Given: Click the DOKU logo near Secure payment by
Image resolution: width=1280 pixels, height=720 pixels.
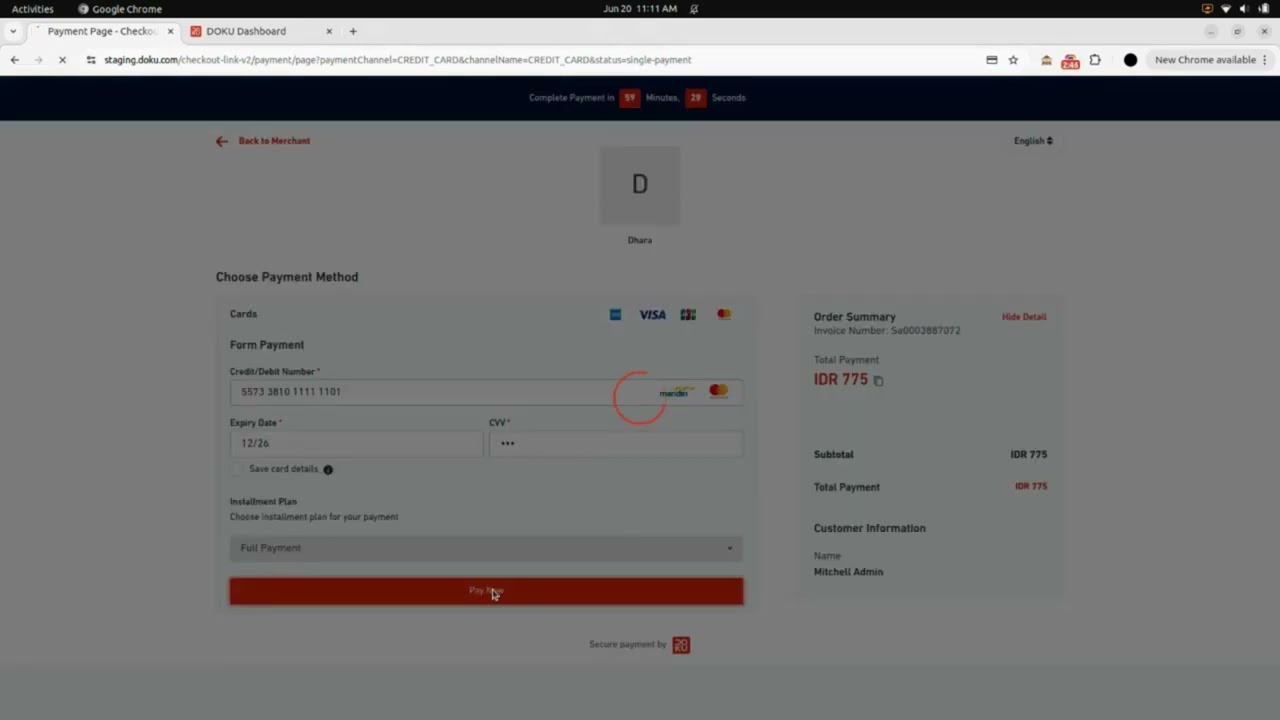Looking at the screenshot, I should tap(681, 645).
